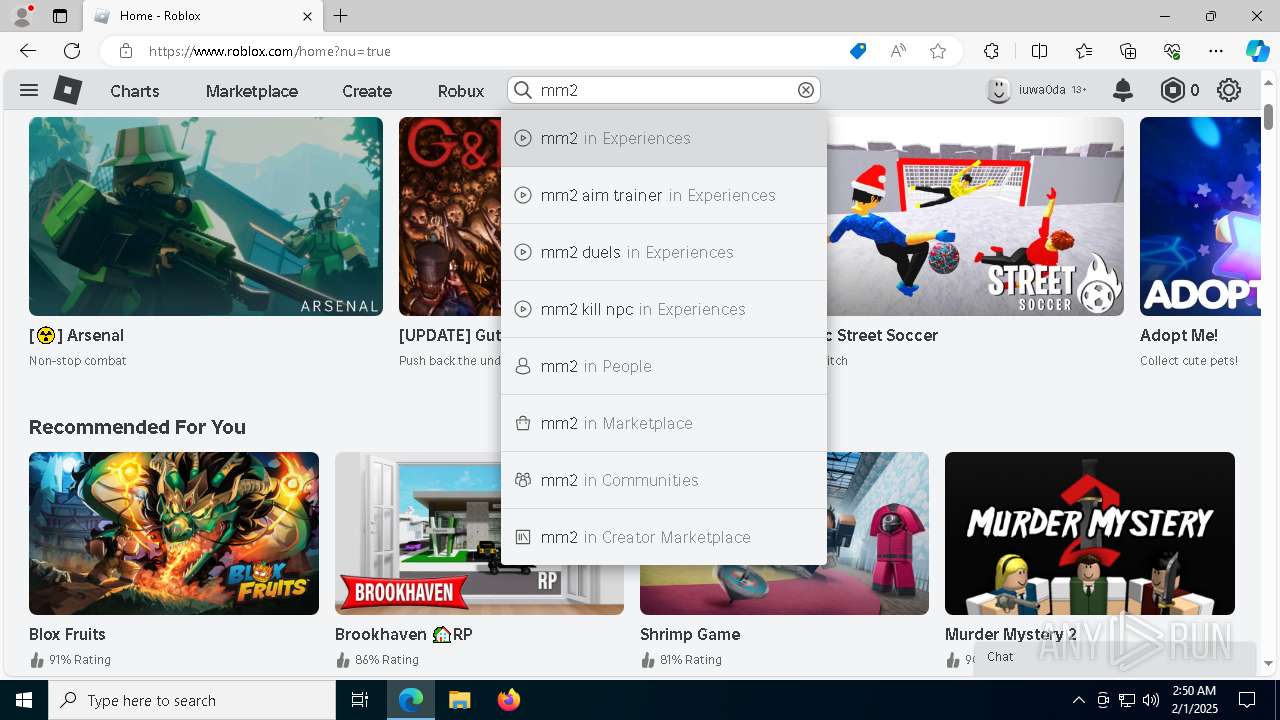Choose 'mm2 aim trainer' suggestion
Image resolution: width=1280 pixels, height=720 pixels.
[x=664, y=195]
